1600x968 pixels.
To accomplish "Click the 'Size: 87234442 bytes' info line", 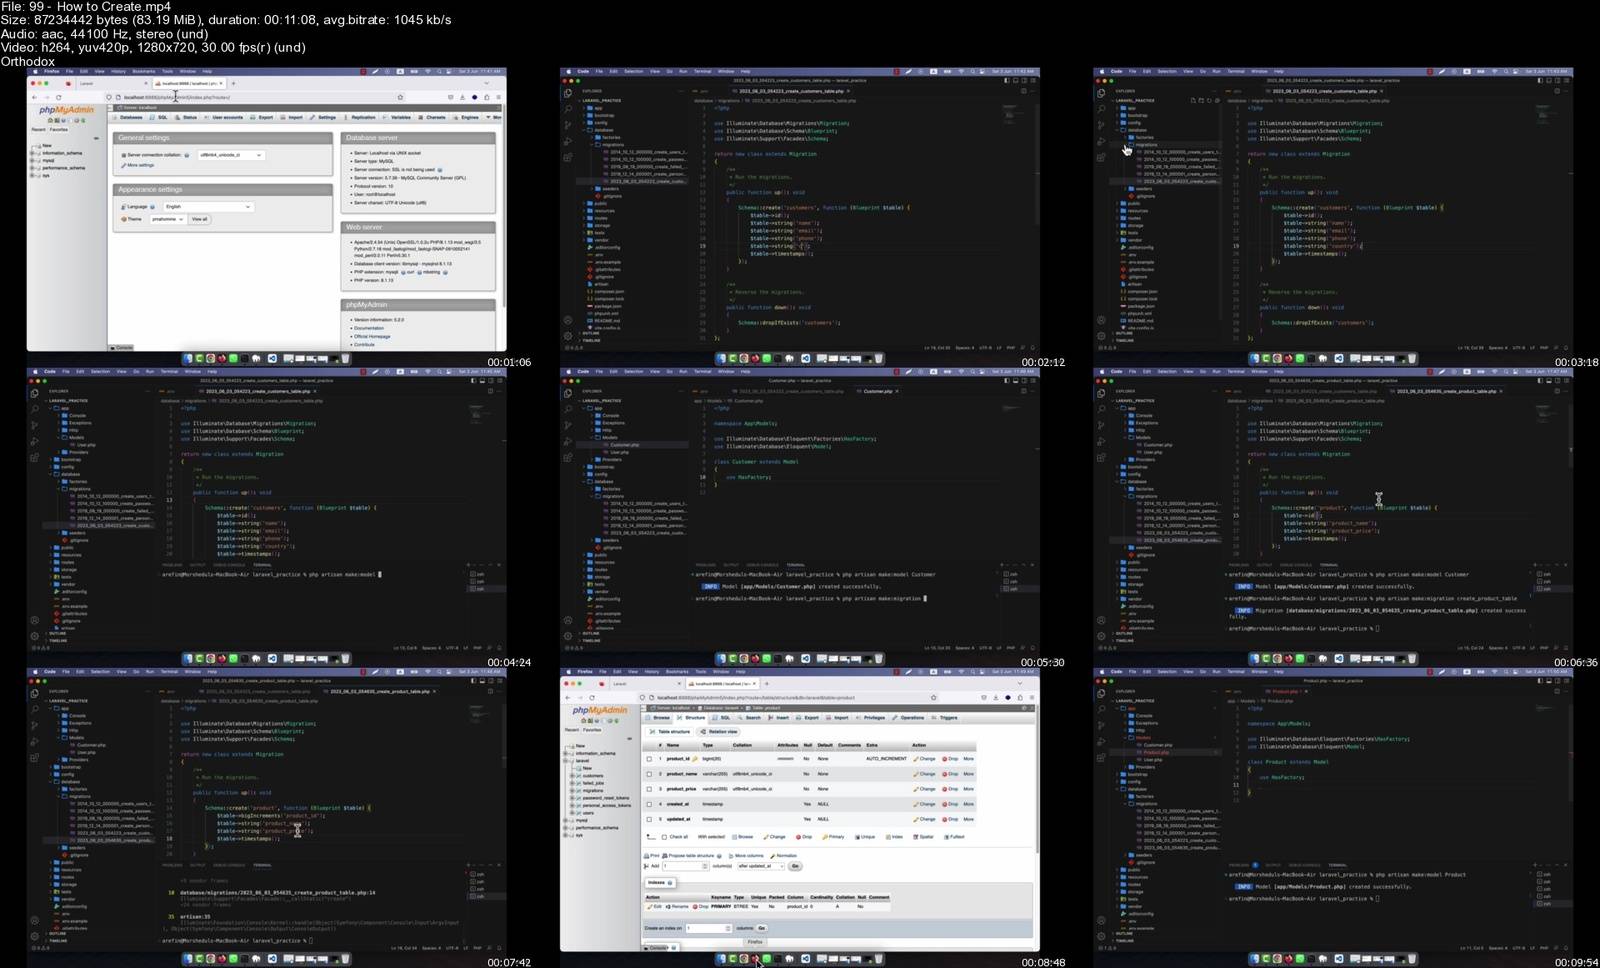I will 226,20.
